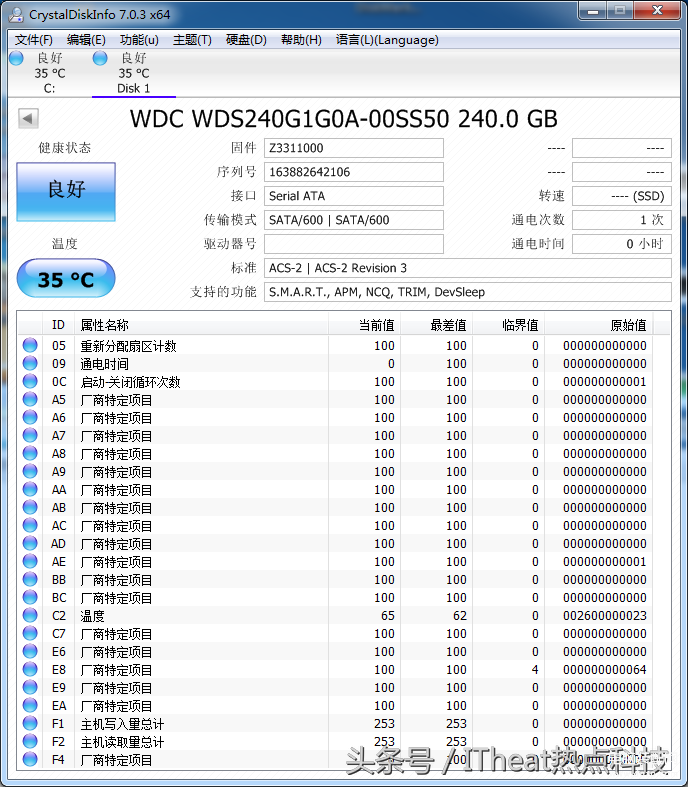Click the empty 驱动器号 field
The width and height of the screenshot is (688, 787).
(x=354, y=244)
